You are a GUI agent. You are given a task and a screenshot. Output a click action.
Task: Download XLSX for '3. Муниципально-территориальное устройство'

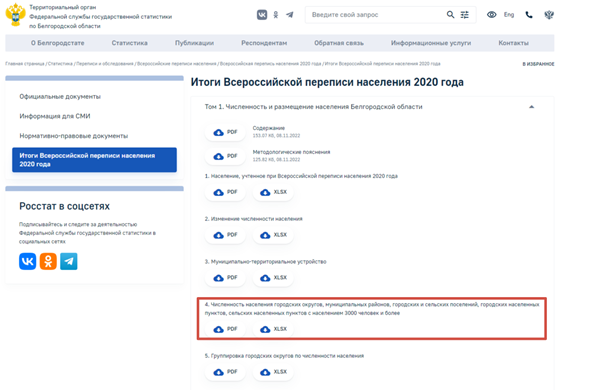[x=273, y=278]
